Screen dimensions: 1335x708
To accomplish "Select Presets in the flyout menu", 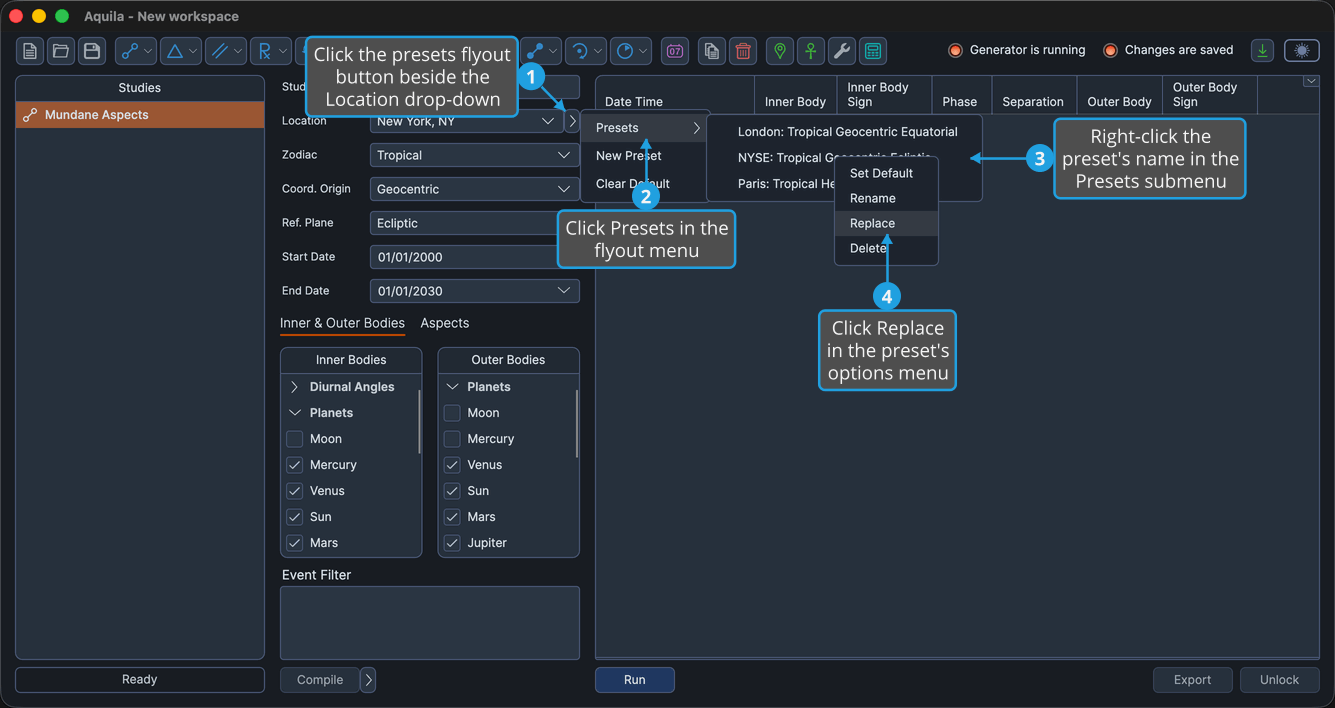I will click(645, 128).
